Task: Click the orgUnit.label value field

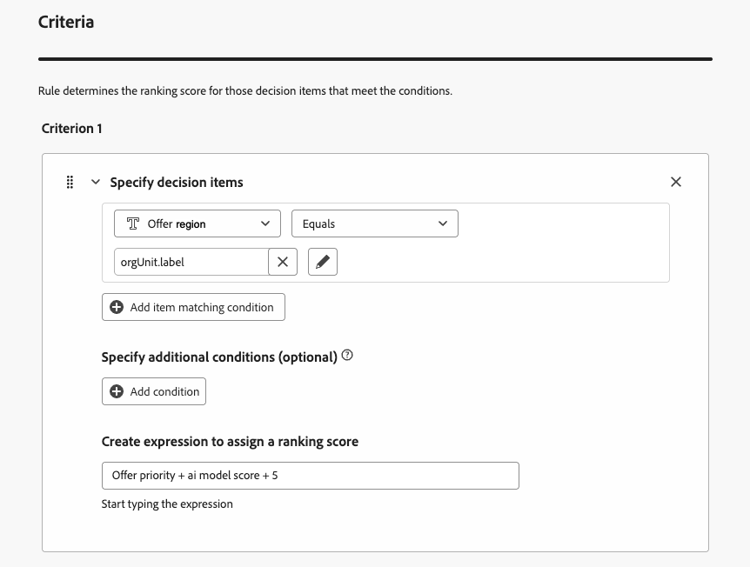Action: point(190,262)
